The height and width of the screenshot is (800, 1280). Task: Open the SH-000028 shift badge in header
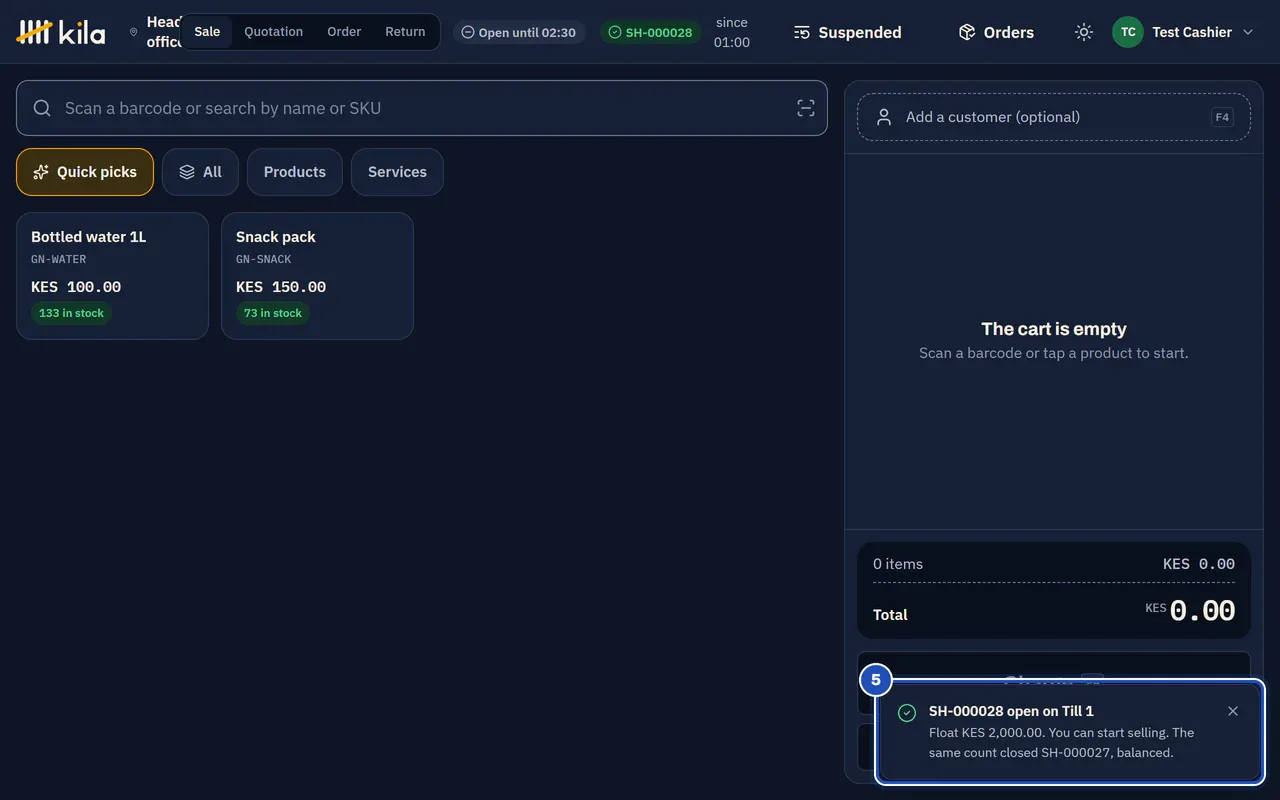[x=651, y=32]
